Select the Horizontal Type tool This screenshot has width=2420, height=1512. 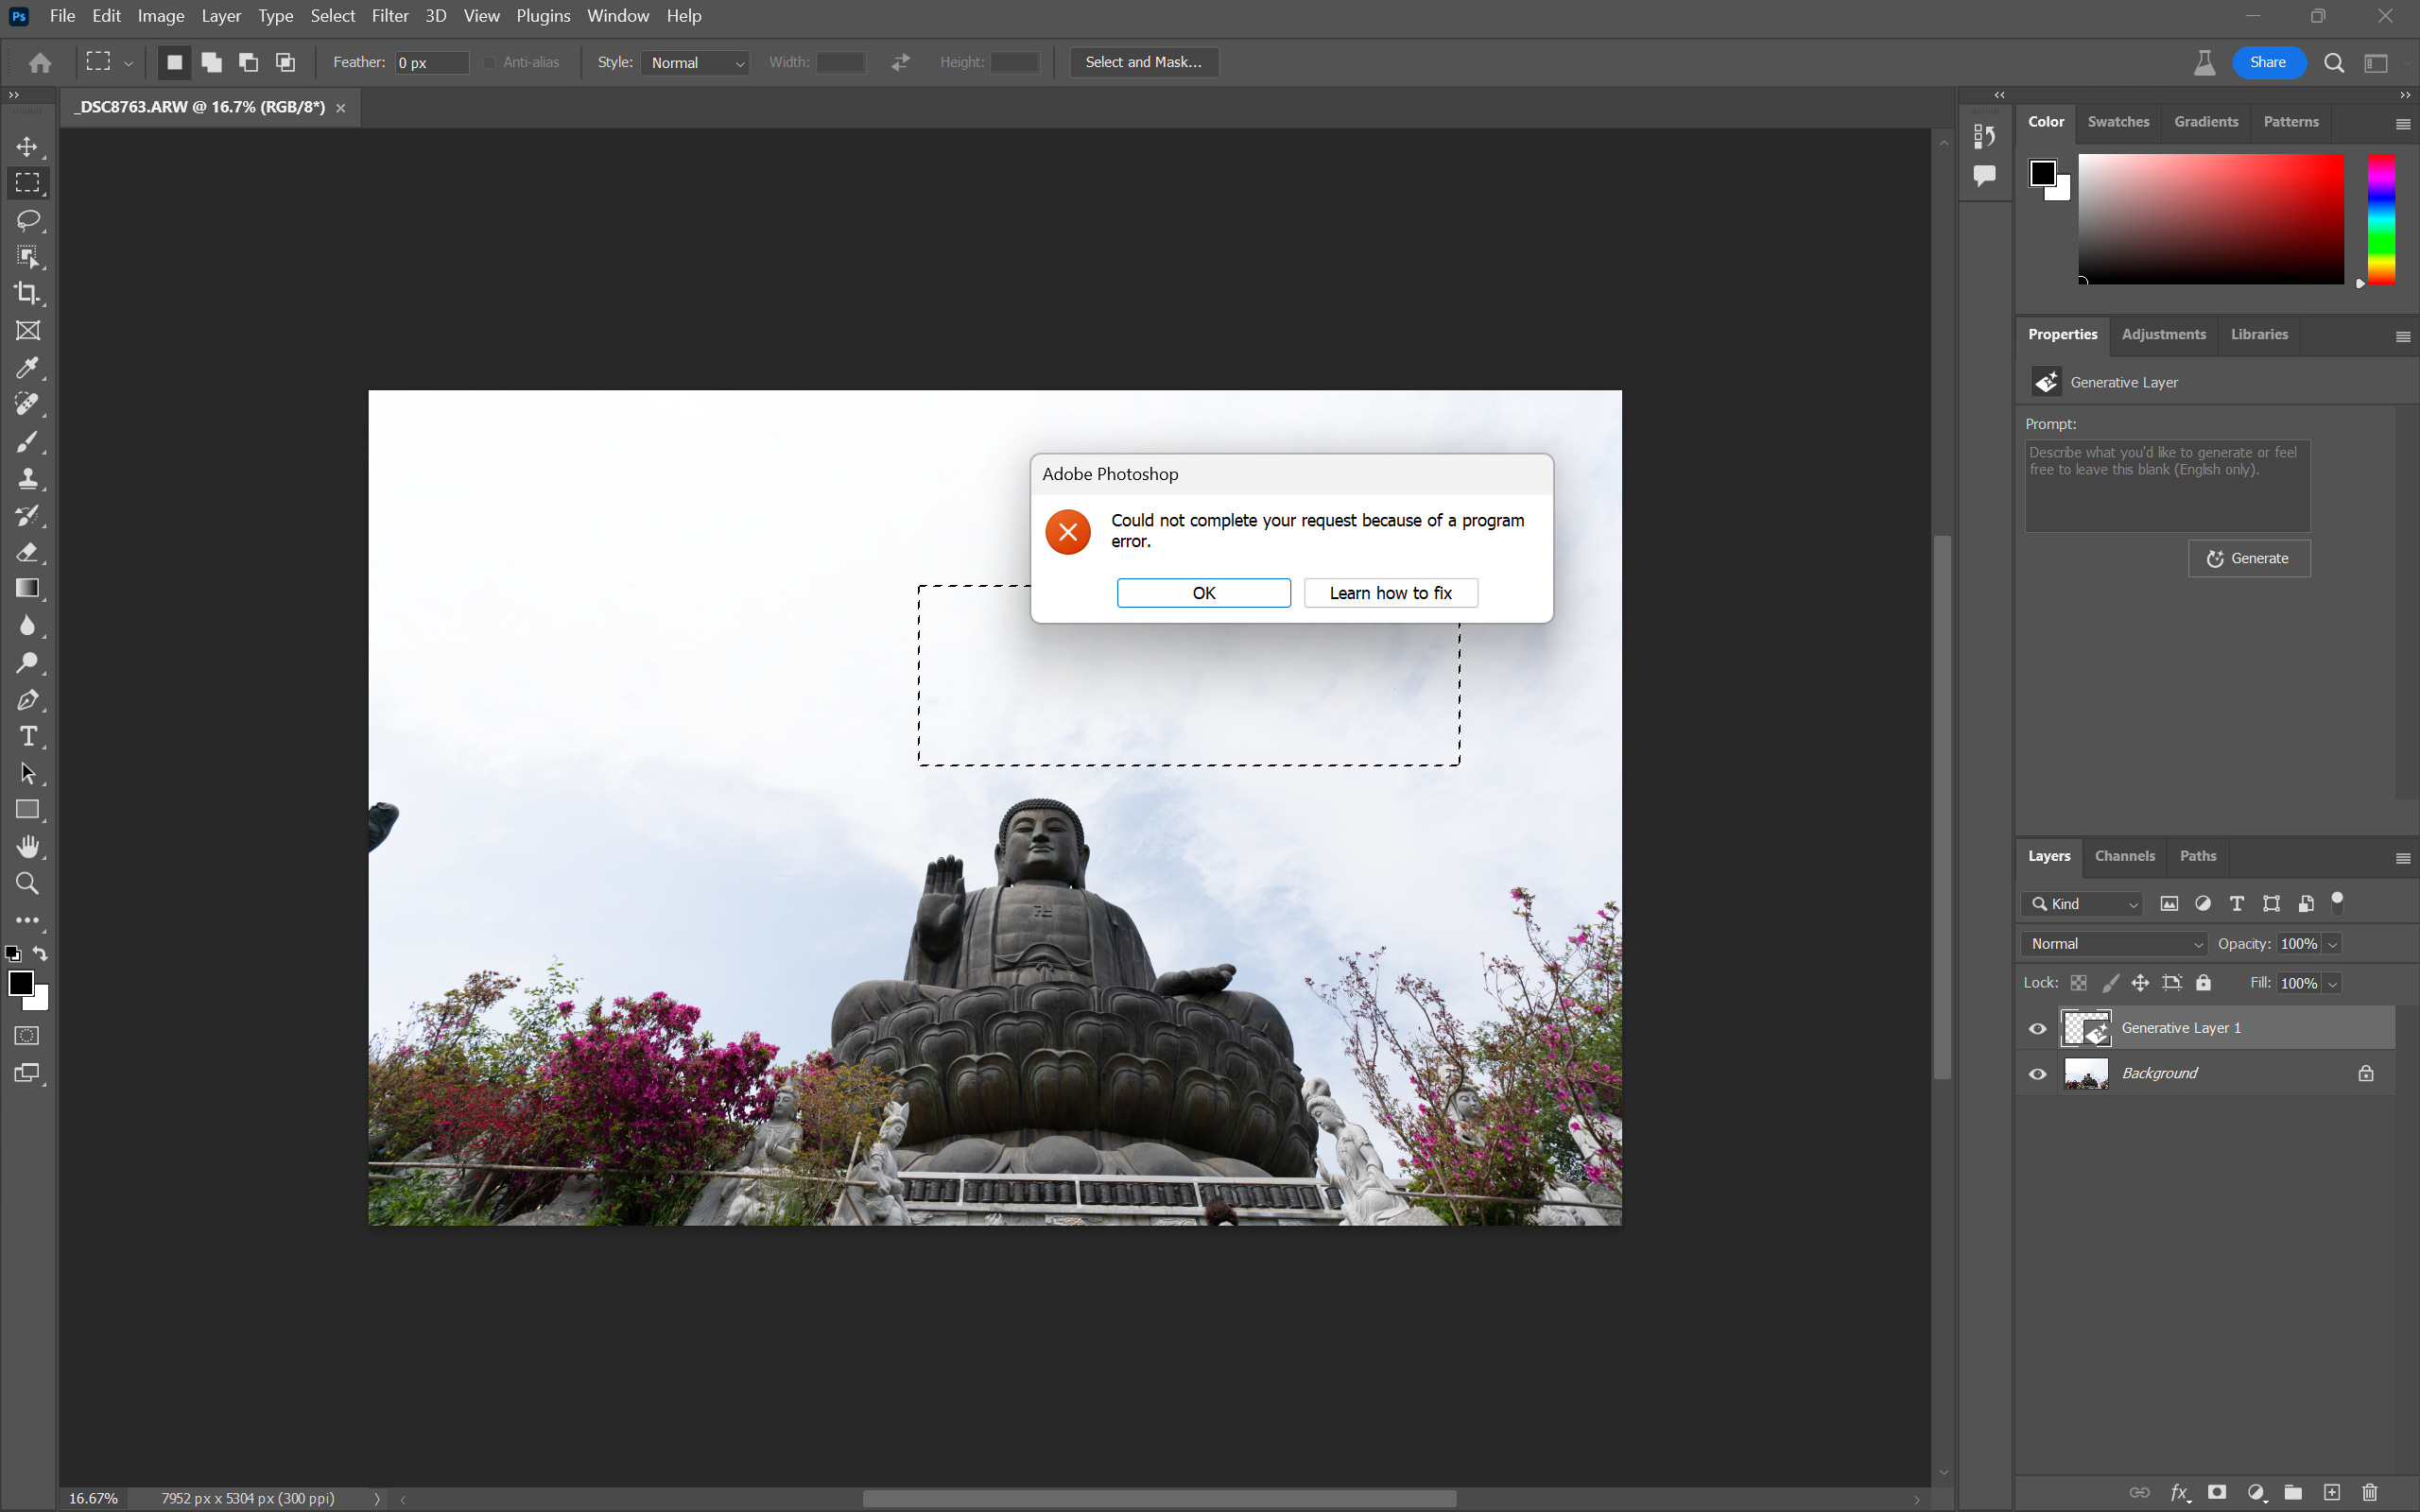(x=27, y=737)
